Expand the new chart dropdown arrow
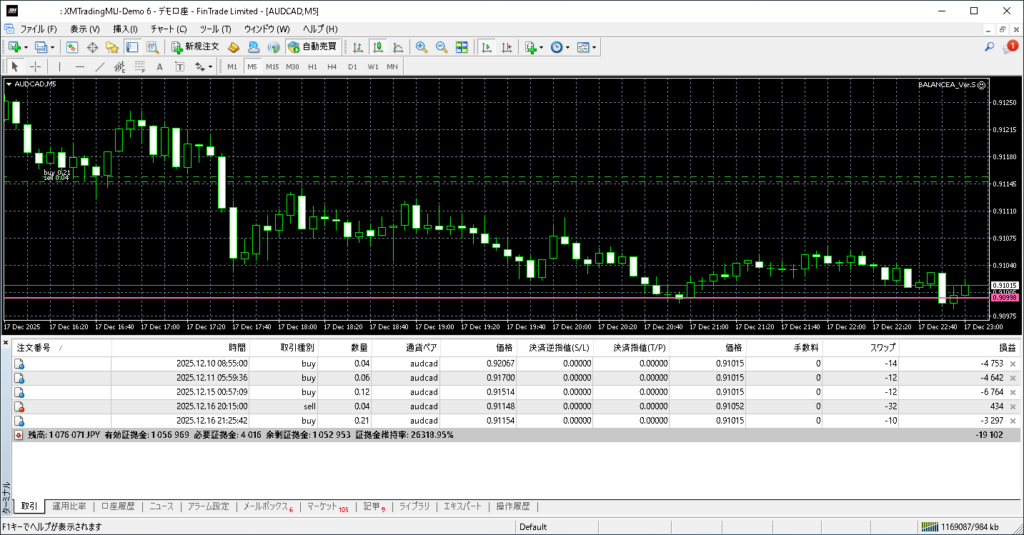Viewport: 1024px width, 535px height. 26,47
